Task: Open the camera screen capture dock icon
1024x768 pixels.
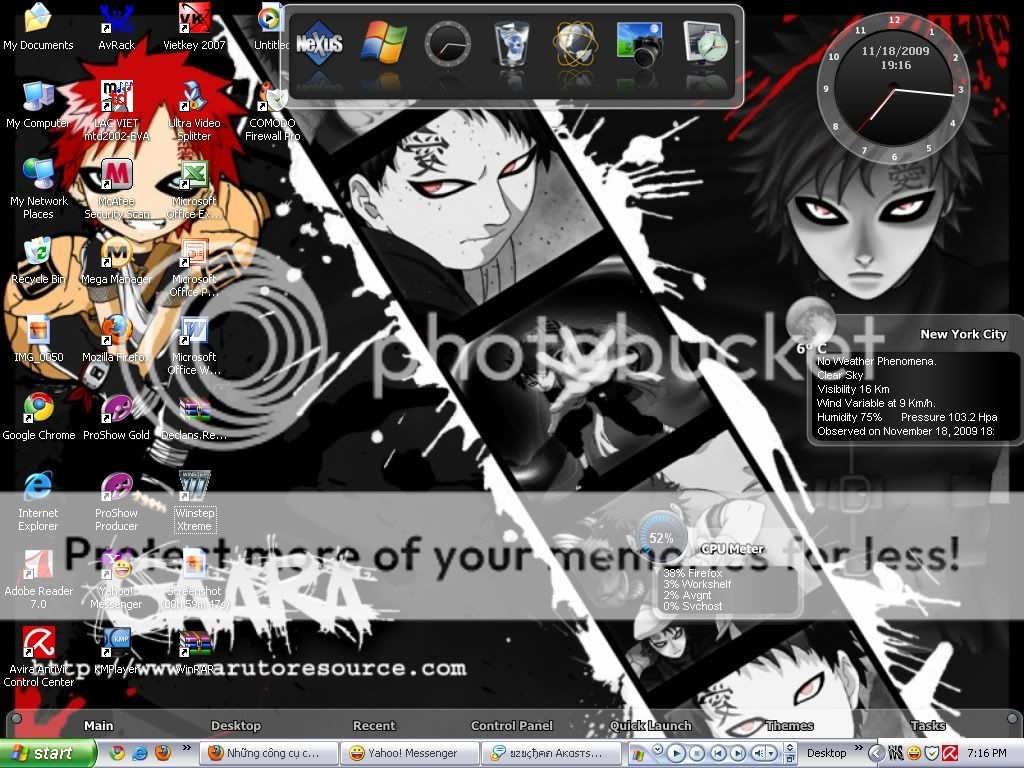Action: pyautogui.click(x=640, y=44)
